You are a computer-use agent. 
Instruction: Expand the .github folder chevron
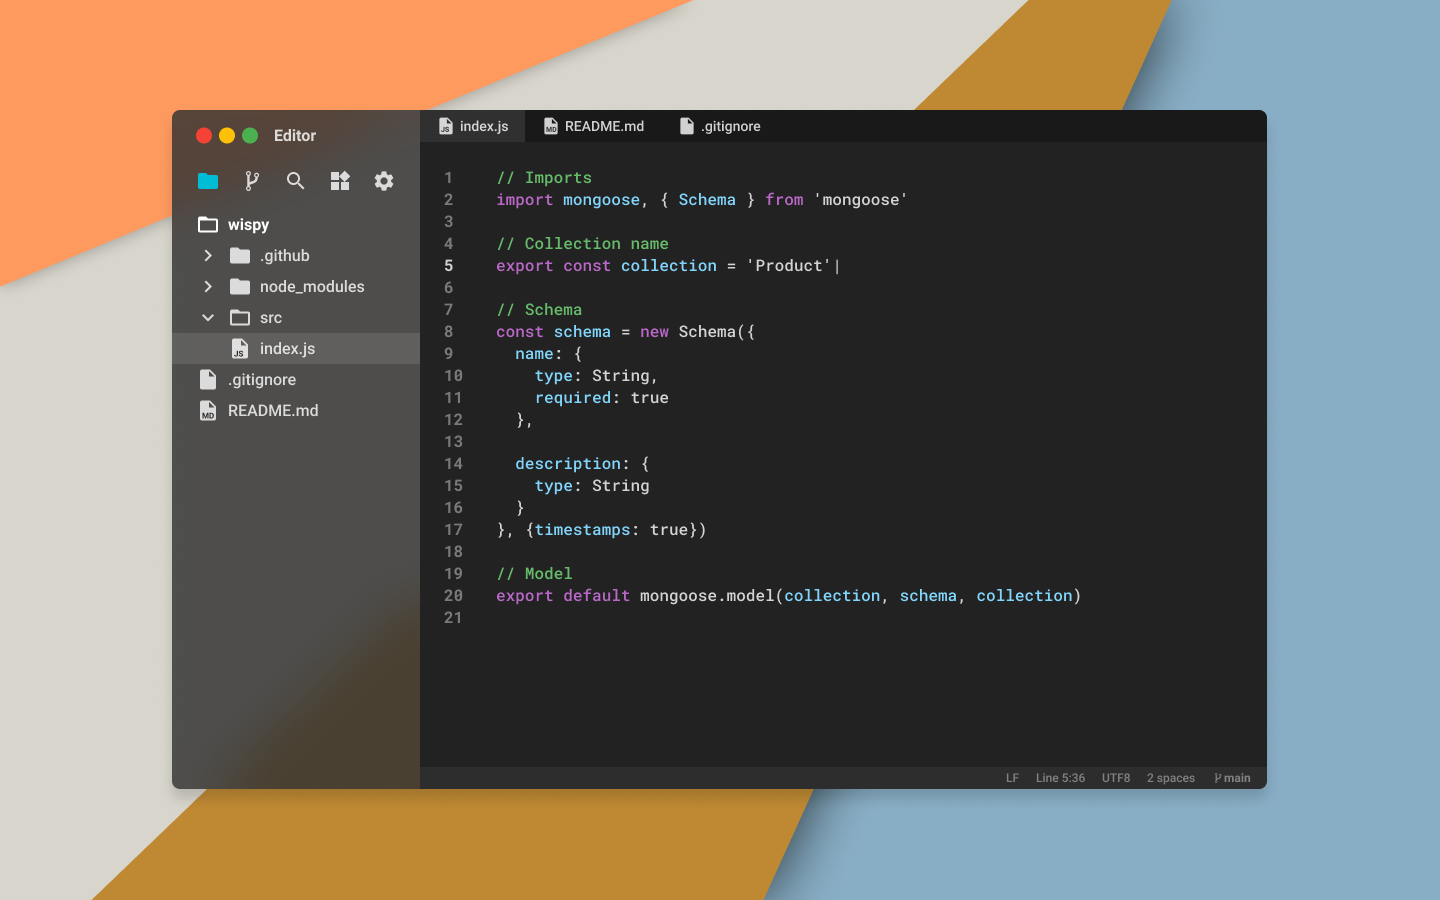(208, 256)
